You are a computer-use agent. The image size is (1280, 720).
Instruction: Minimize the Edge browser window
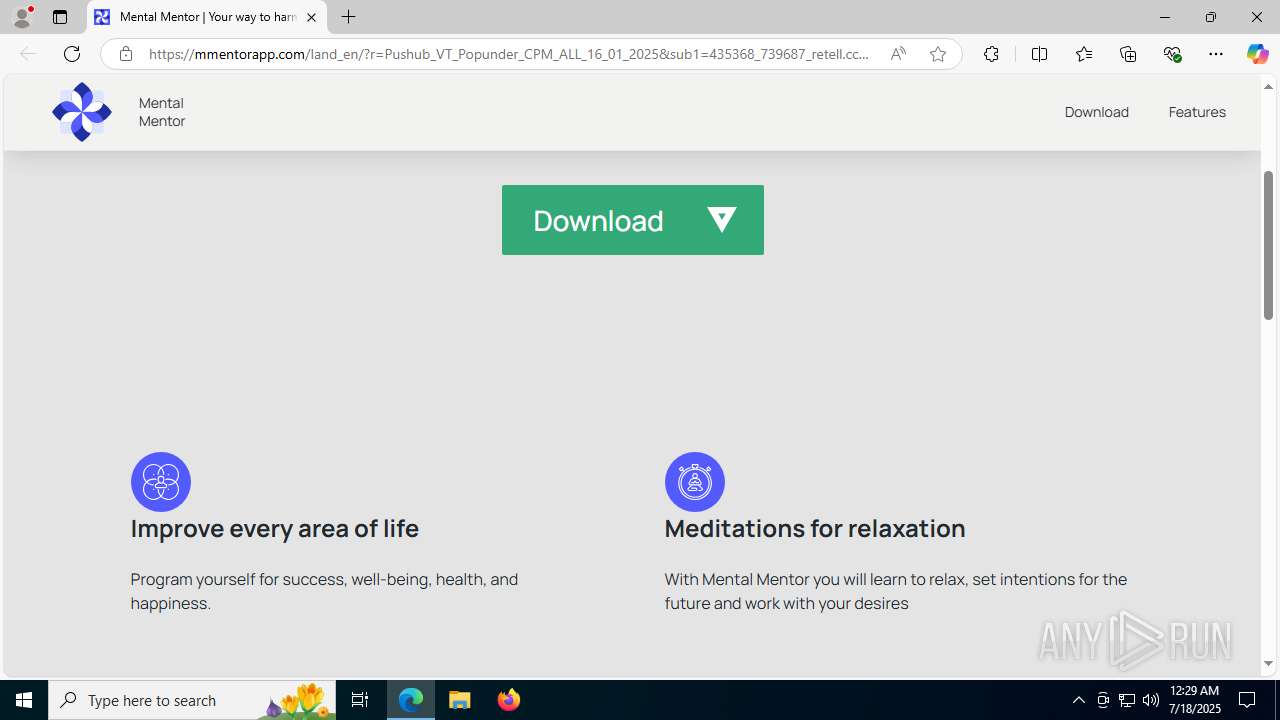pos(1165,17)
